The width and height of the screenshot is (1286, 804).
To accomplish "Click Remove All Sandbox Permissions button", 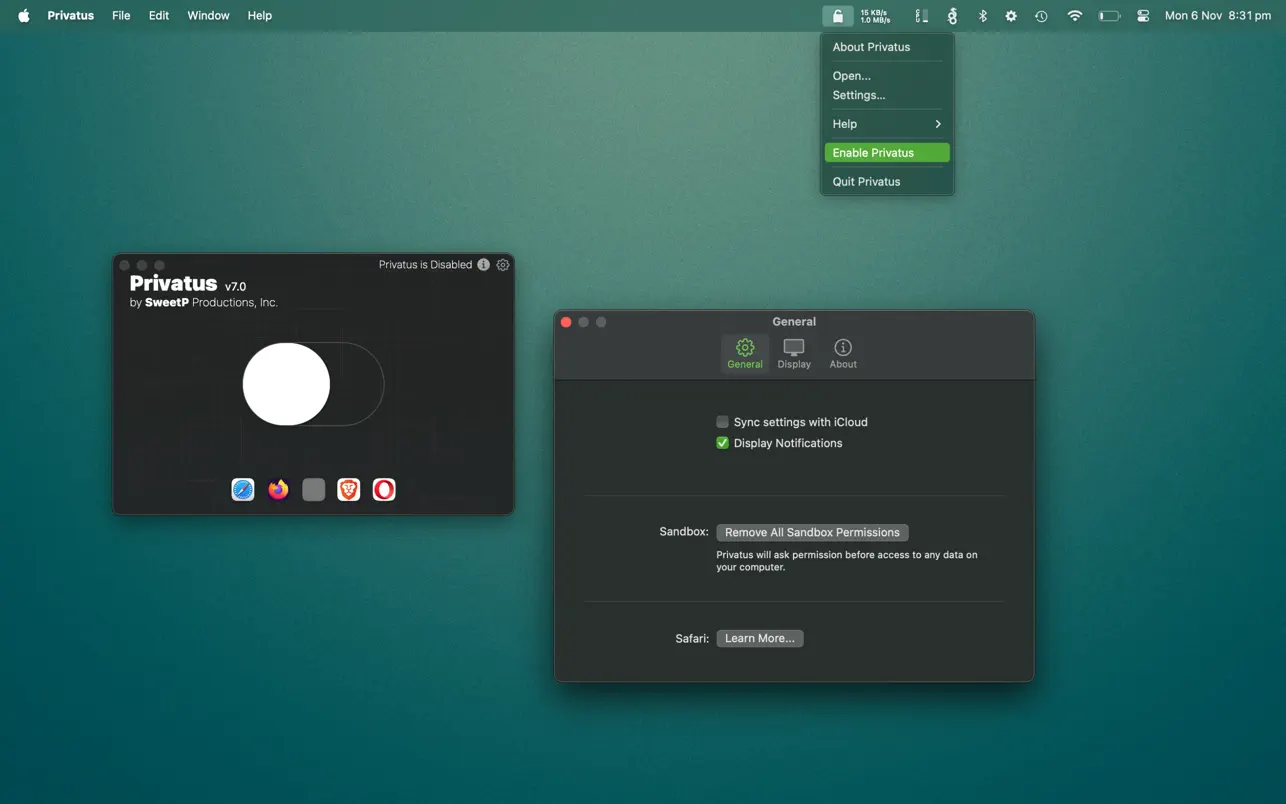I will click(812, 533).
